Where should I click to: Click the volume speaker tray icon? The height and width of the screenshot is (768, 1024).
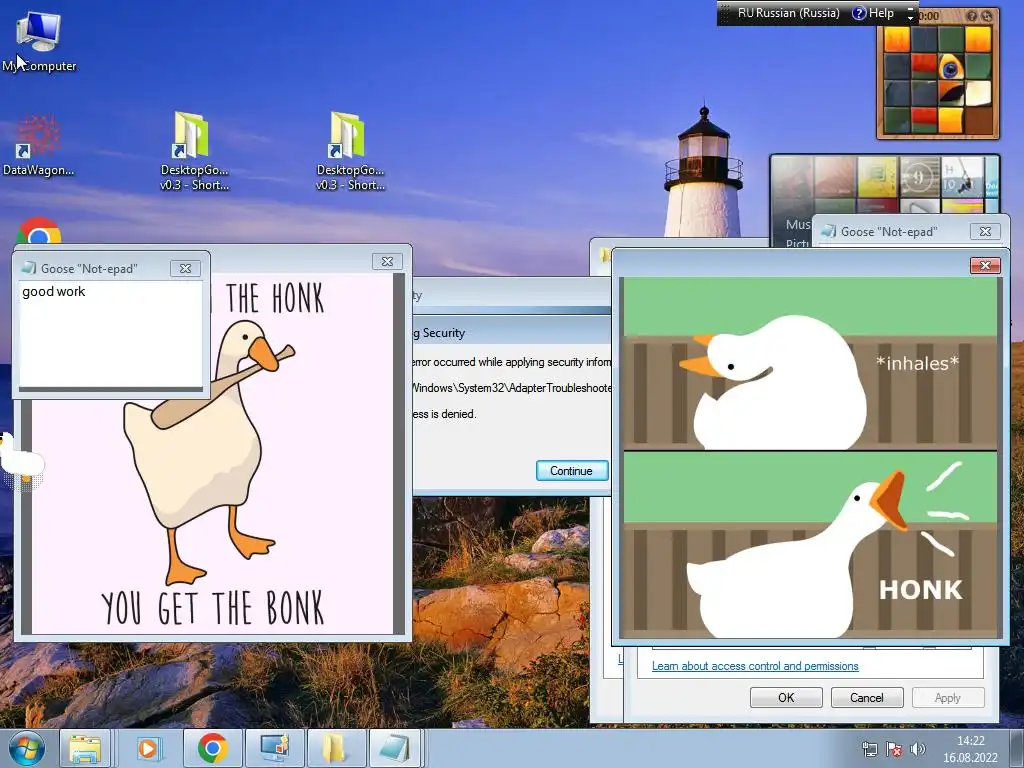coord(918,749)
